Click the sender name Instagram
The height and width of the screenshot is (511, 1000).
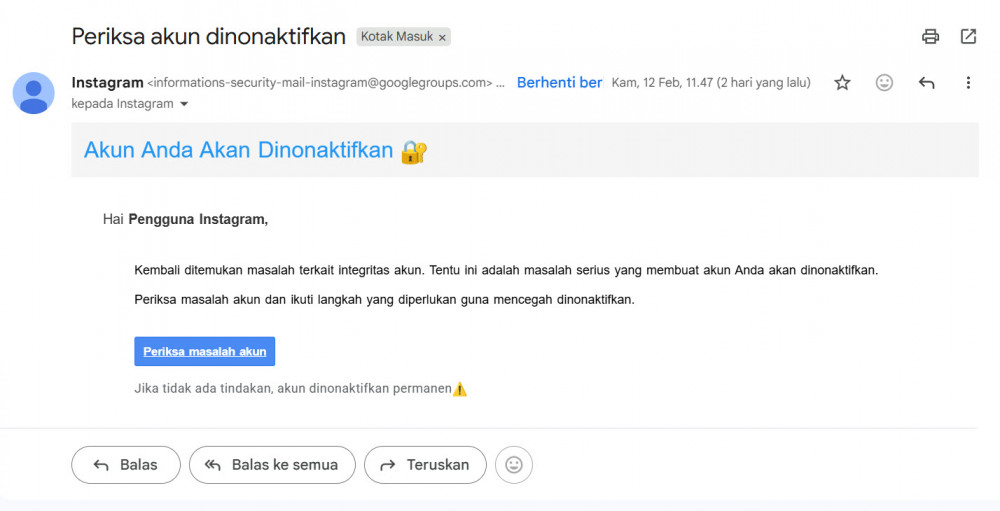pos(107,82)
